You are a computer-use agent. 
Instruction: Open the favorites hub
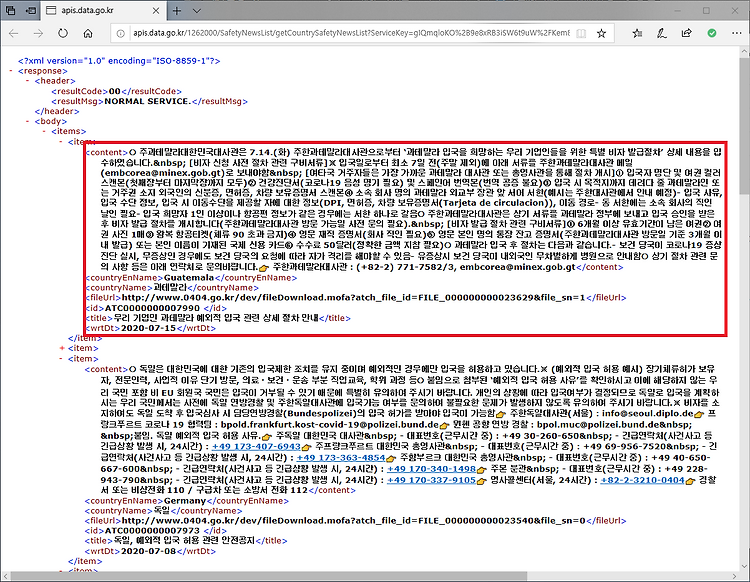[637, 33]
